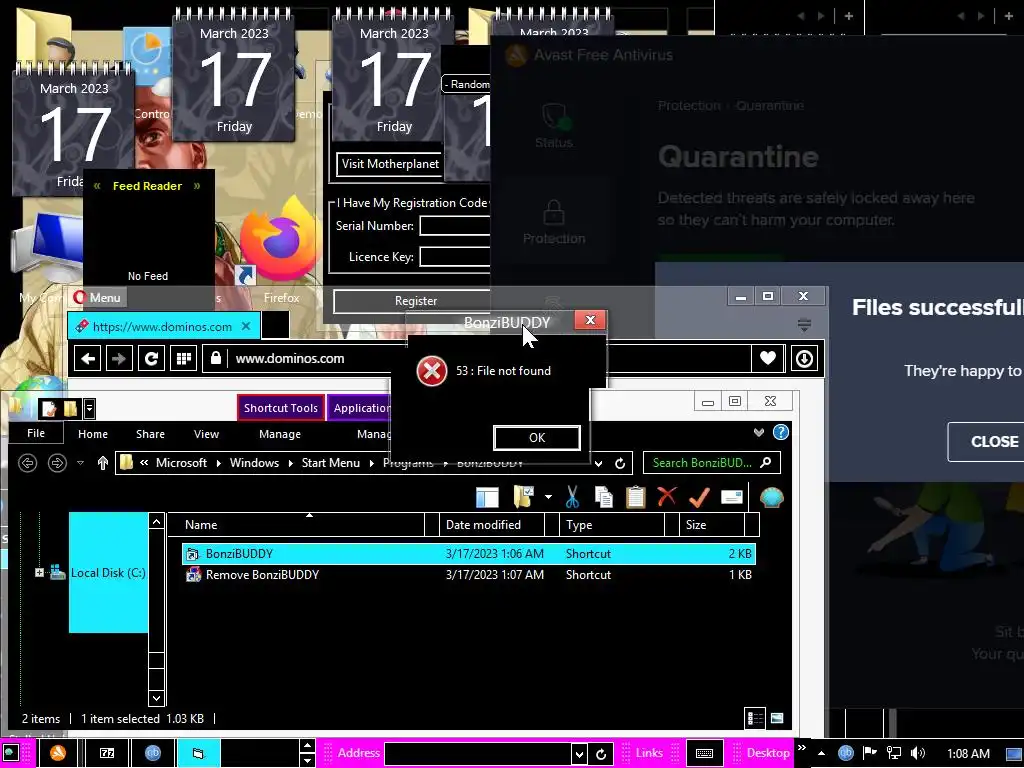Click the Cut scissors icon
The width and height of the screenshot is (1024, 768).
coord(572,497)
